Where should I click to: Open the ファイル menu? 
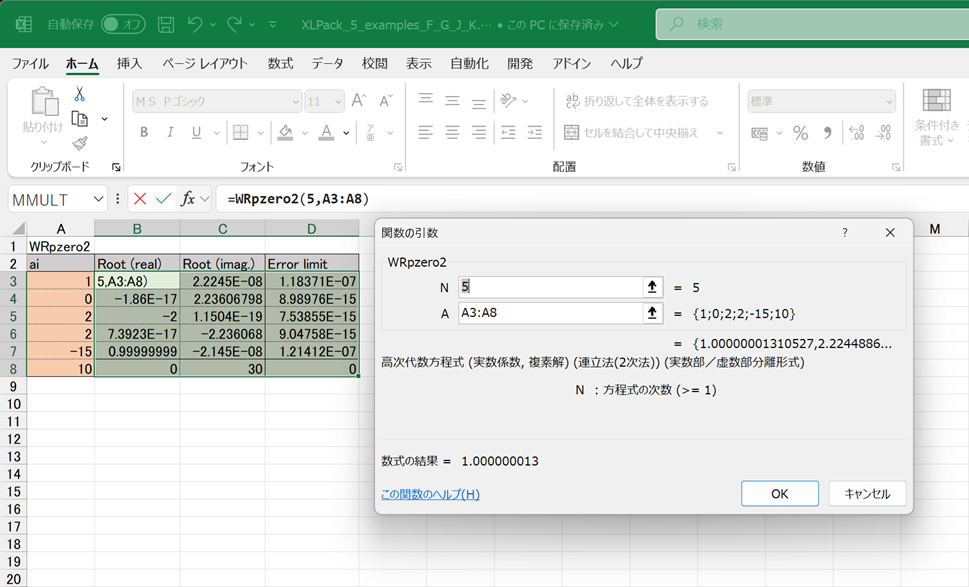pos(30,63)
